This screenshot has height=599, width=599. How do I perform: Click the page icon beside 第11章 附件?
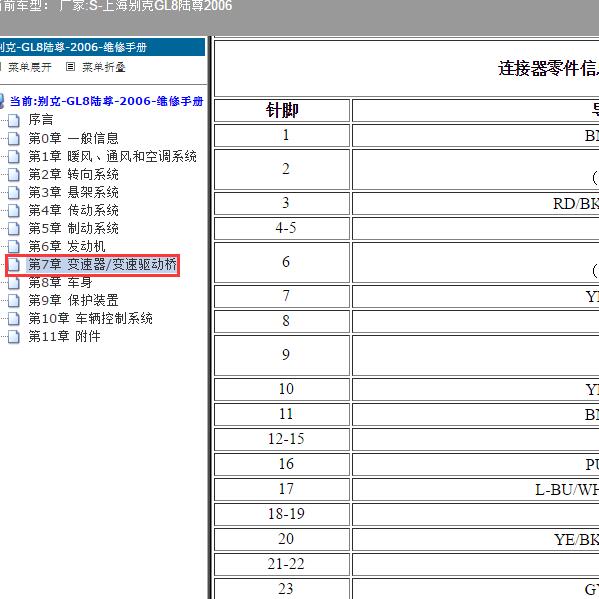click(x=14, y=337)
